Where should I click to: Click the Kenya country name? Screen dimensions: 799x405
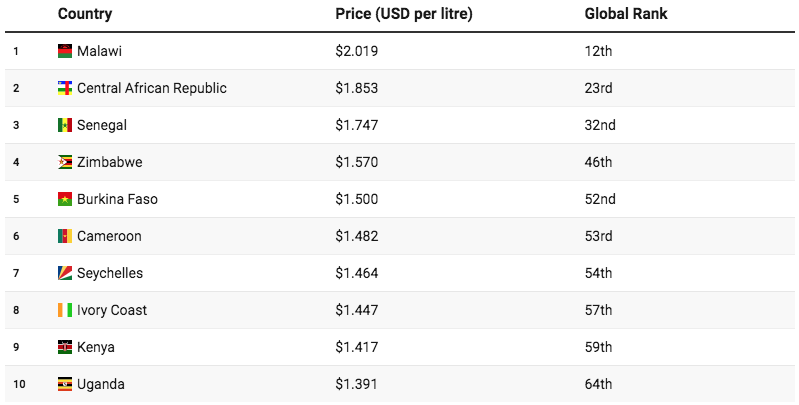[x=96, y=347]
